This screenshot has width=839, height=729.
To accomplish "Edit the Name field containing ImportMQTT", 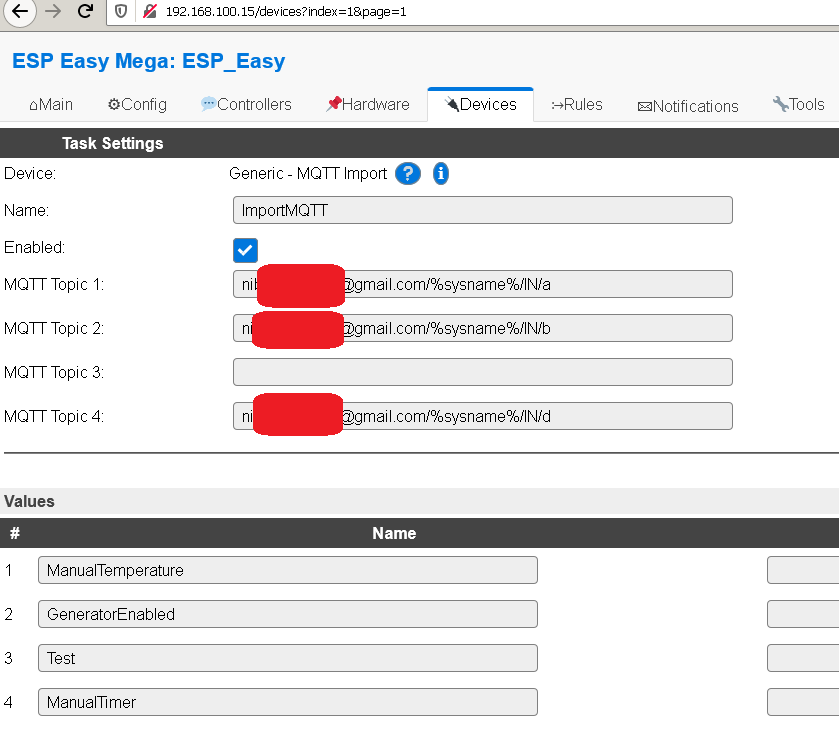I will 483,210.
